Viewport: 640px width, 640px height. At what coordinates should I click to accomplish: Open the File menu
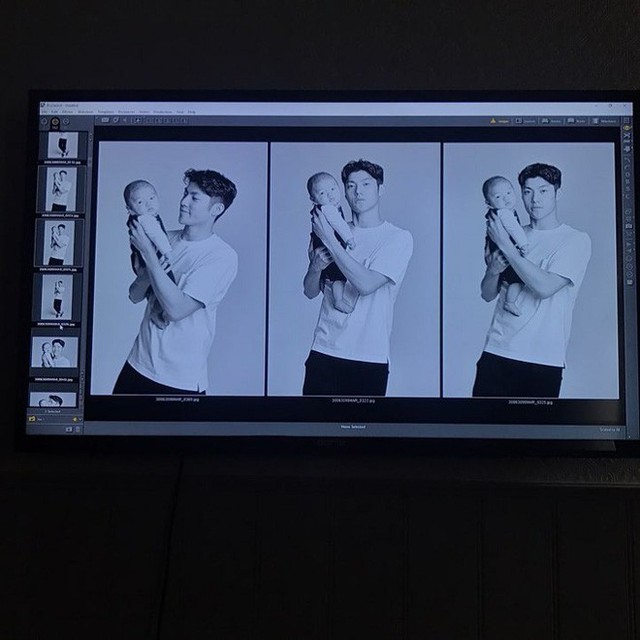pos(44,111)
